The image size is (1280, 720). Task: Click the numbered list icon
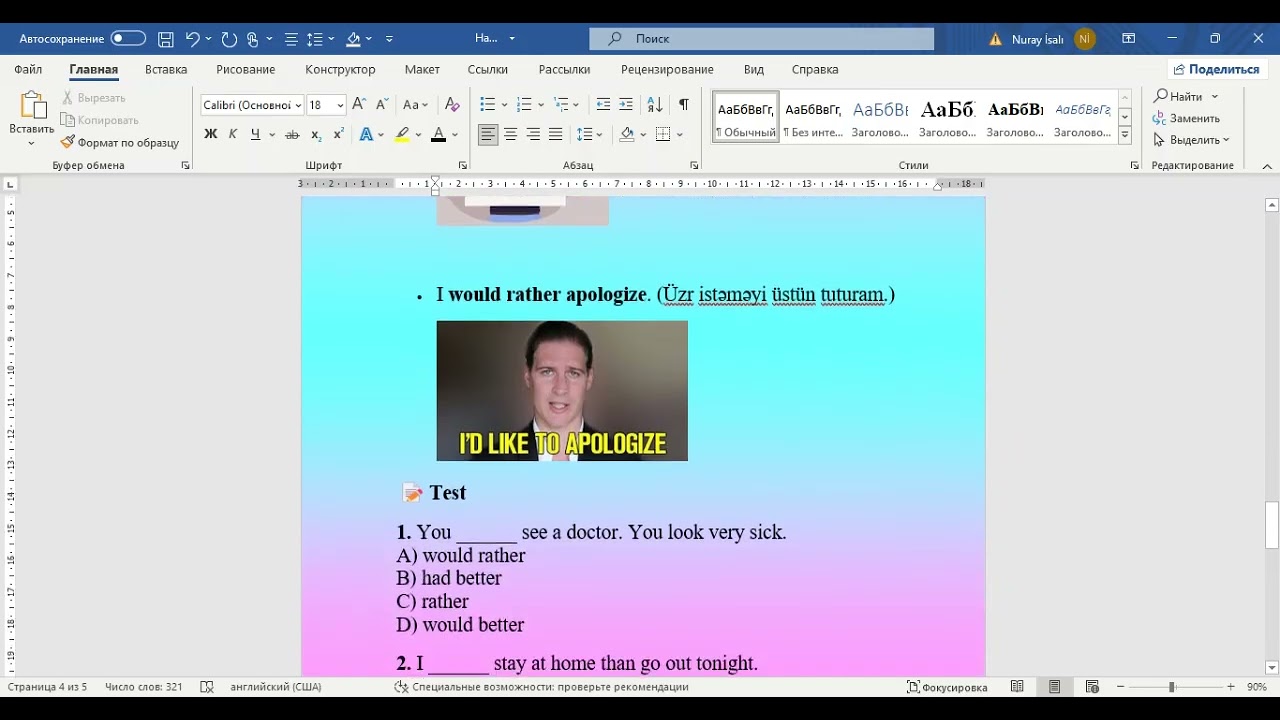click(524, 105)
